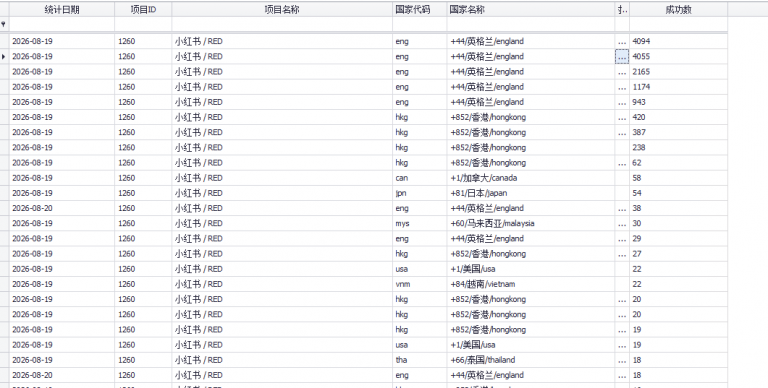Screen dimensions: 768x388
Task: Focus the filter box under 国家名称
Action: pyautogui.click(x=531, y=24)
